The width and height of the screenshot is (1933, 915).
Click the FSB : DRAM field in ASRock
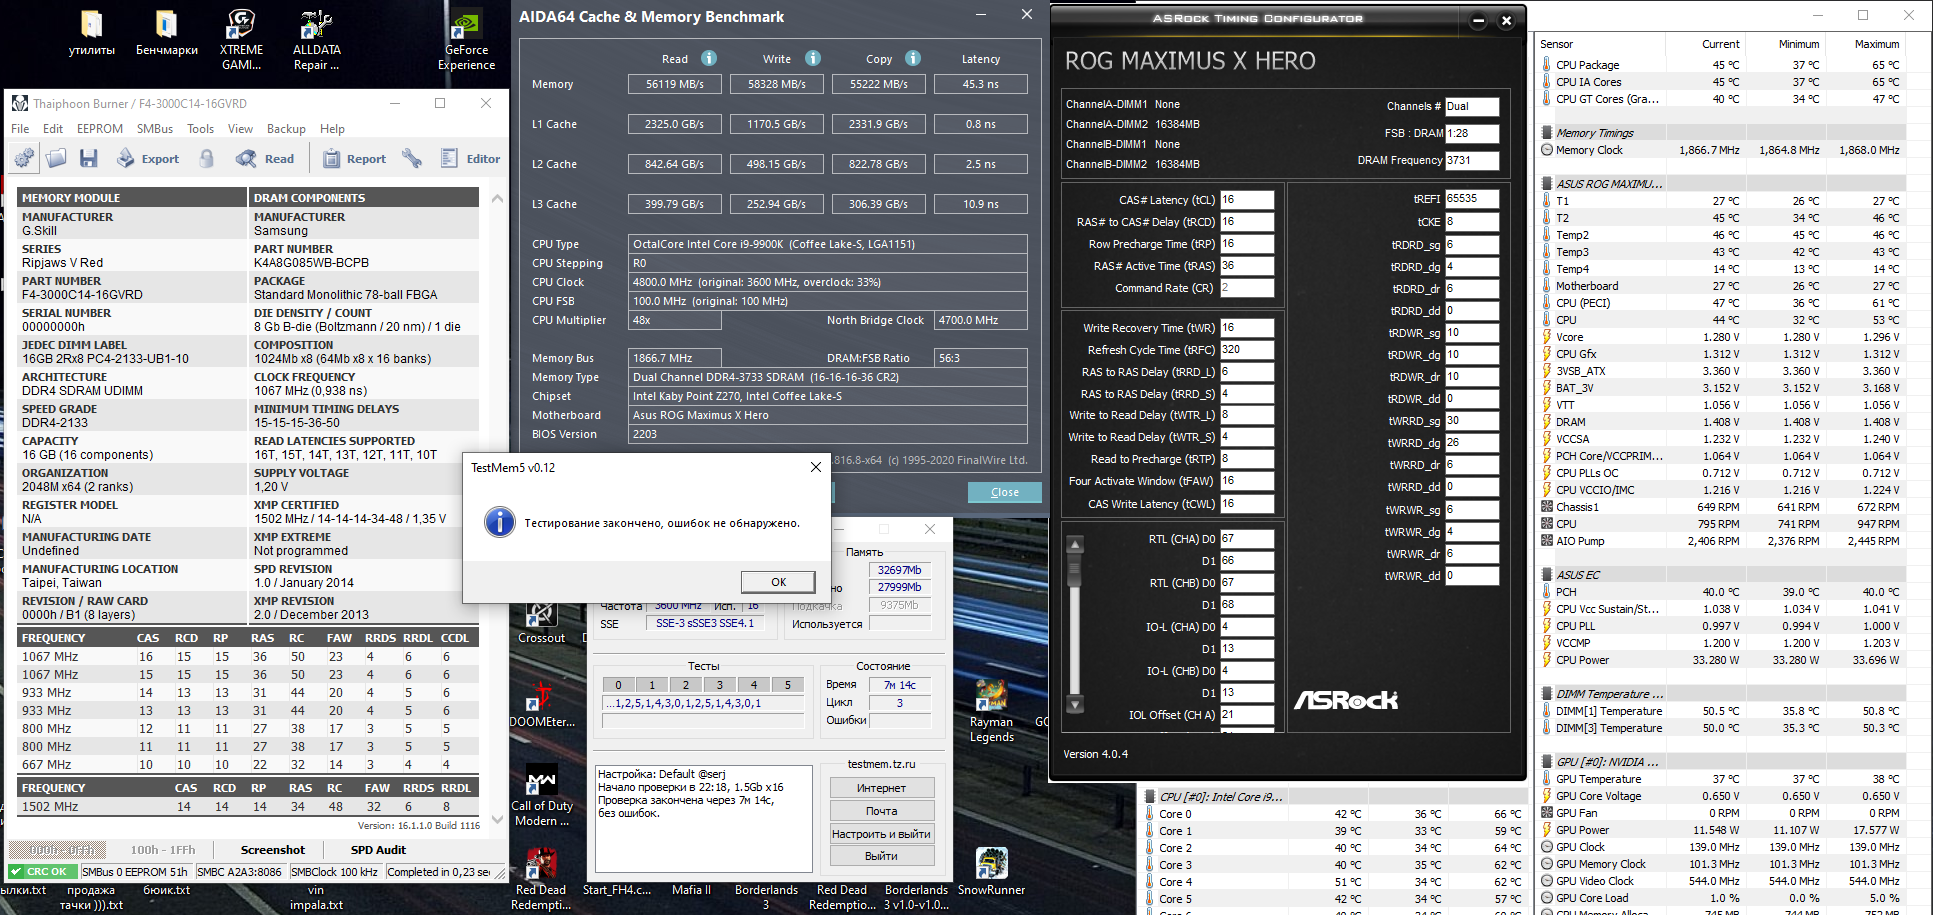click(x=1472, y=133)
